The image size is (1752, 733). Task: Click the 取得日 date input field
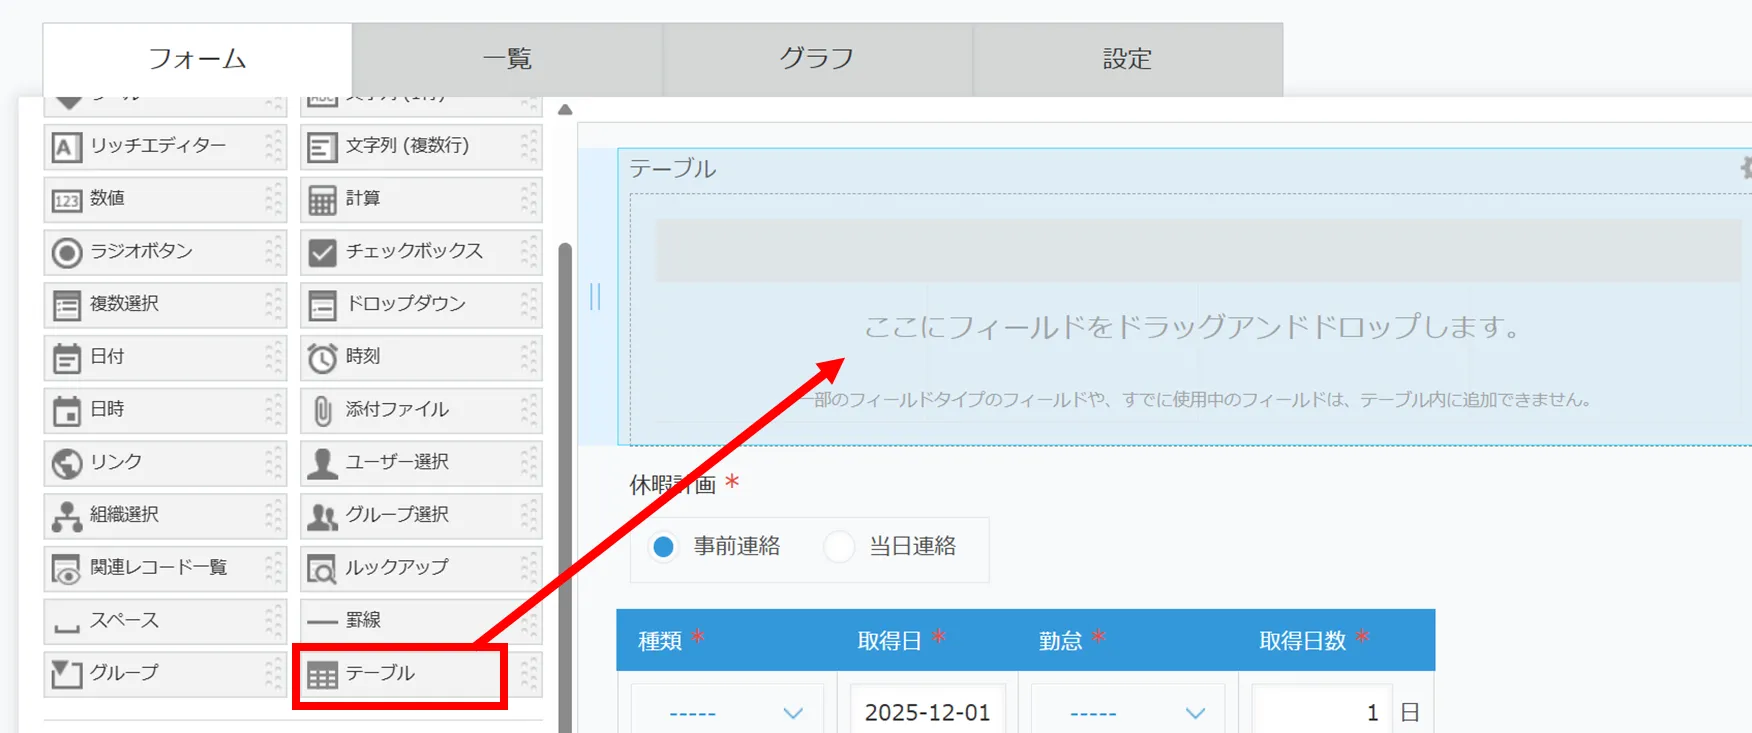[x=927, y=712]
